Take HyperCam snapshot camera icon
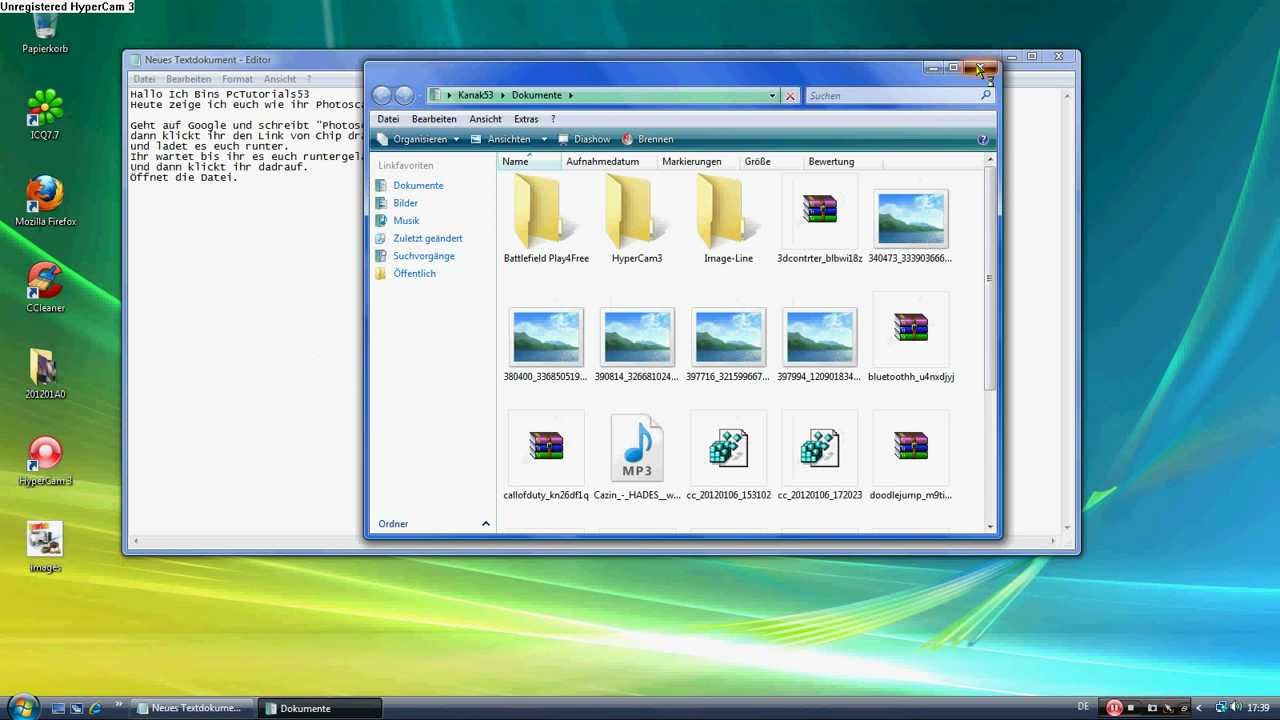The image size is (1280, 720). 1151,708
